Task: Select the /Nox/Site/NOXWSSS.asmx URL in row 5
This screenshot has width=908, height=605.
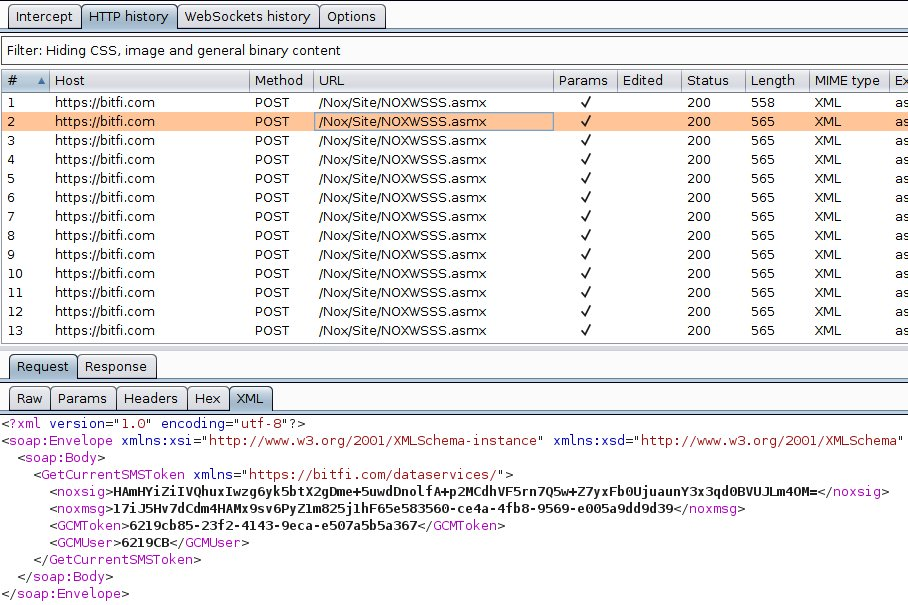Action: 402,179
